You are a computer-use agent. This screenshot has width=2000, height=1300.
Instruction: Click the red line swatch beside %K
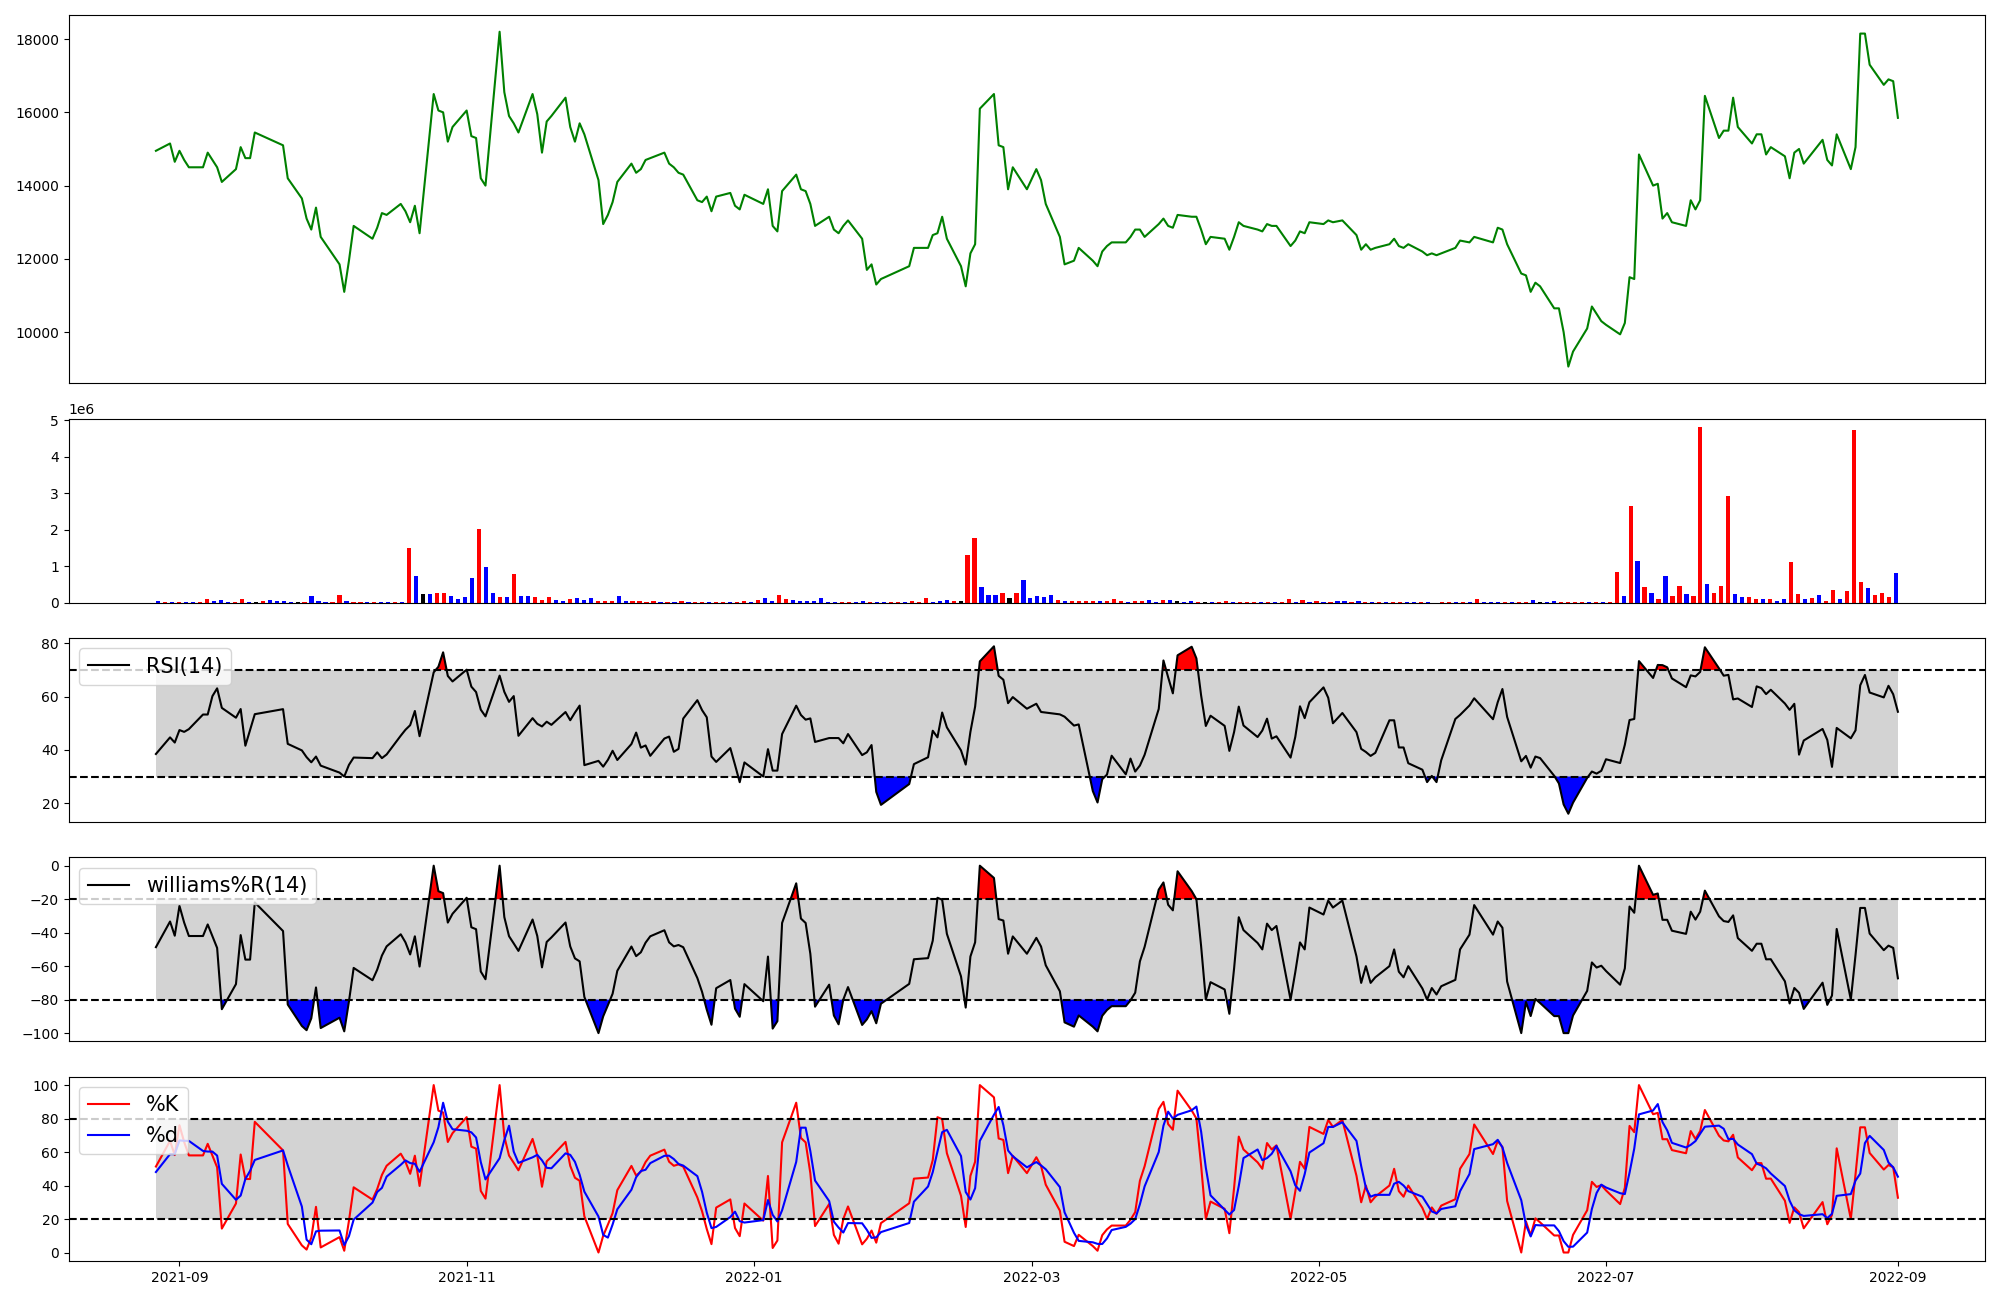pyautogui.click(x=109, y=1104)
